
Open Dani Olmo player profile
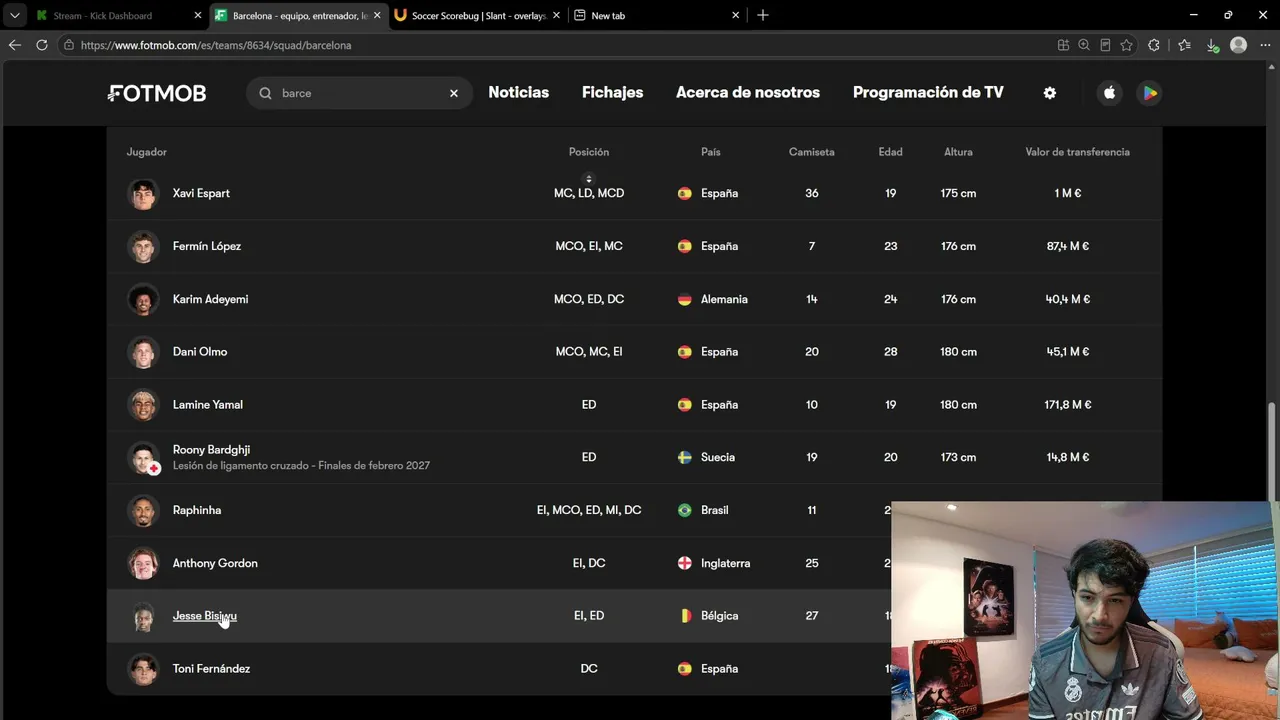pos(200,352)
